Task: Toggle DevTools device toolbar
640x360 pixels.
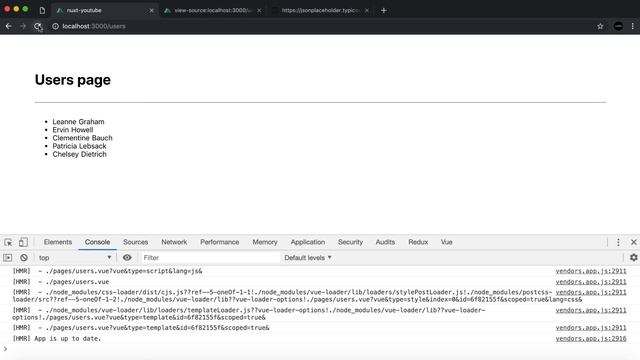Action: pyautogui.click(x=23, y=242)
